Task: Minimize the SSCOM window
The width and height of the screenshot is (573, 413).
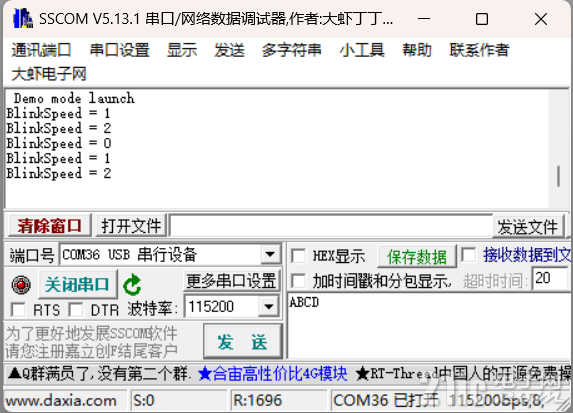Action: click(x=424, y=19)
